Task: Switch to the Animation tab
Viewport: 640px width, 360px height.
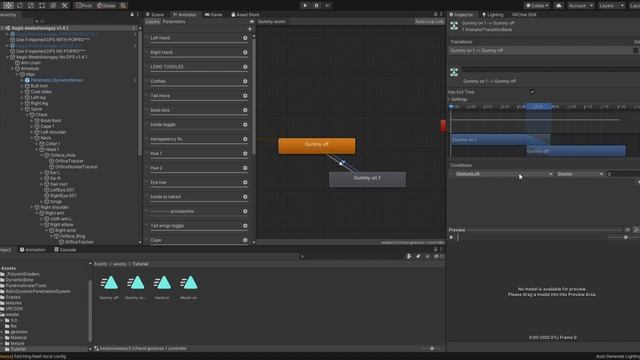Action: coord(33,250)
